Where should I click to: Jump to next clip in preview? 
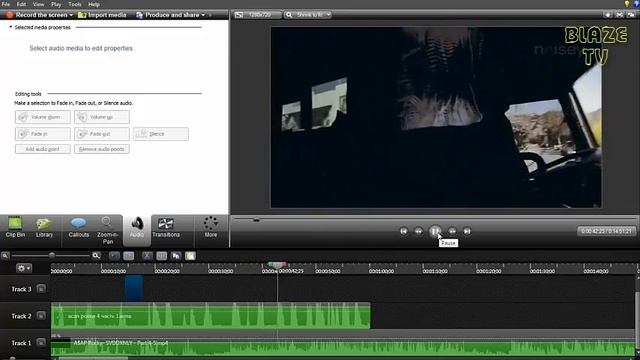pyautogui.click(x=467, y=231)
